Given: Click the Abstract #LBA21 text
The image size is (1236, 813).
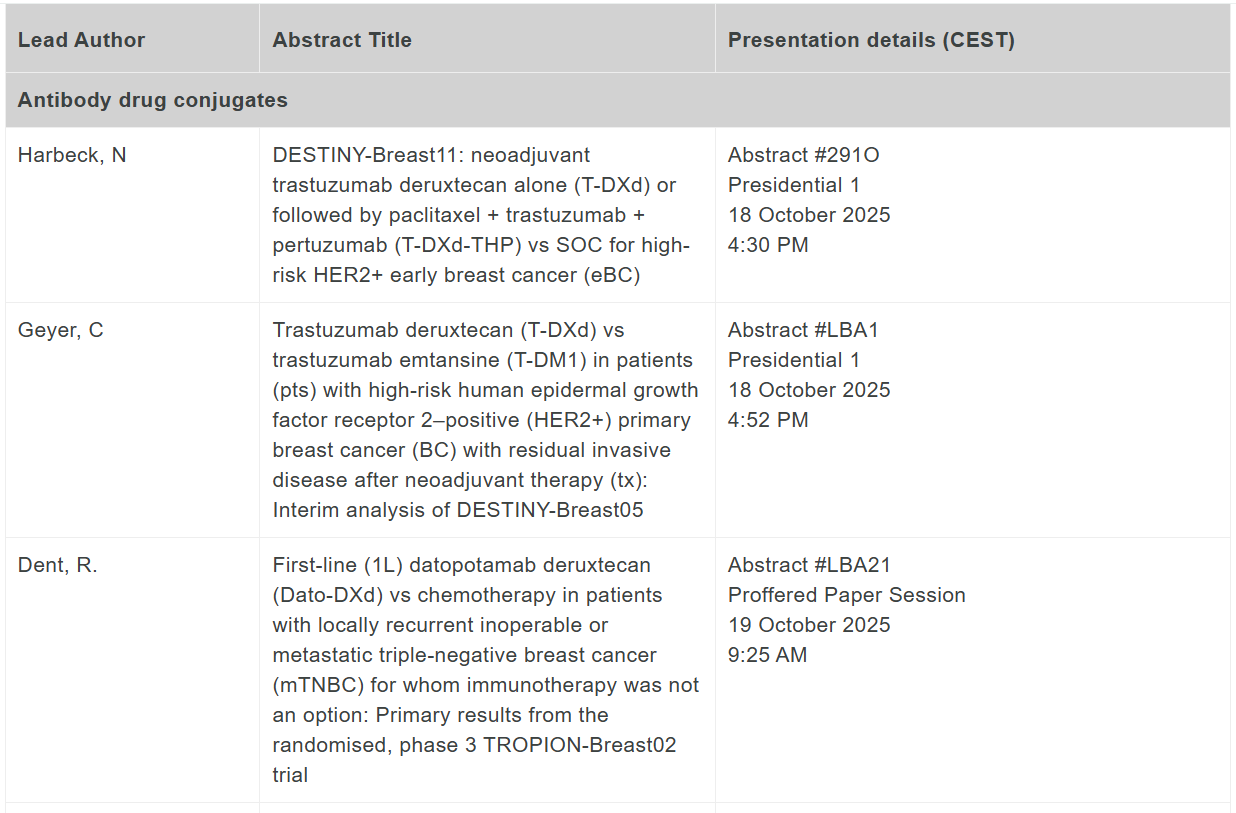Looking at the screenshot, I should pos(808,565).
